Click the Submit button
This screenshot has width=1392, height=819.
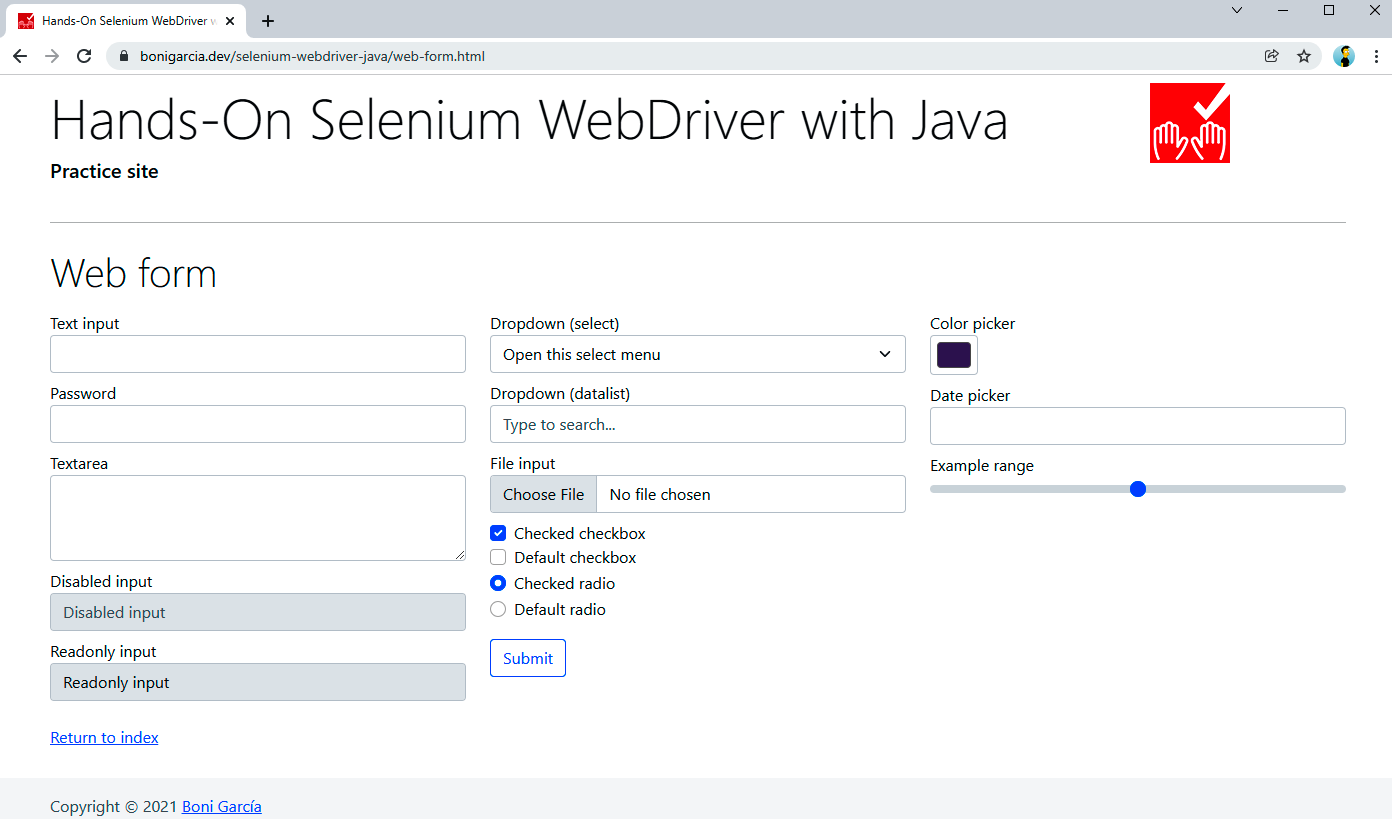point(527,658)
